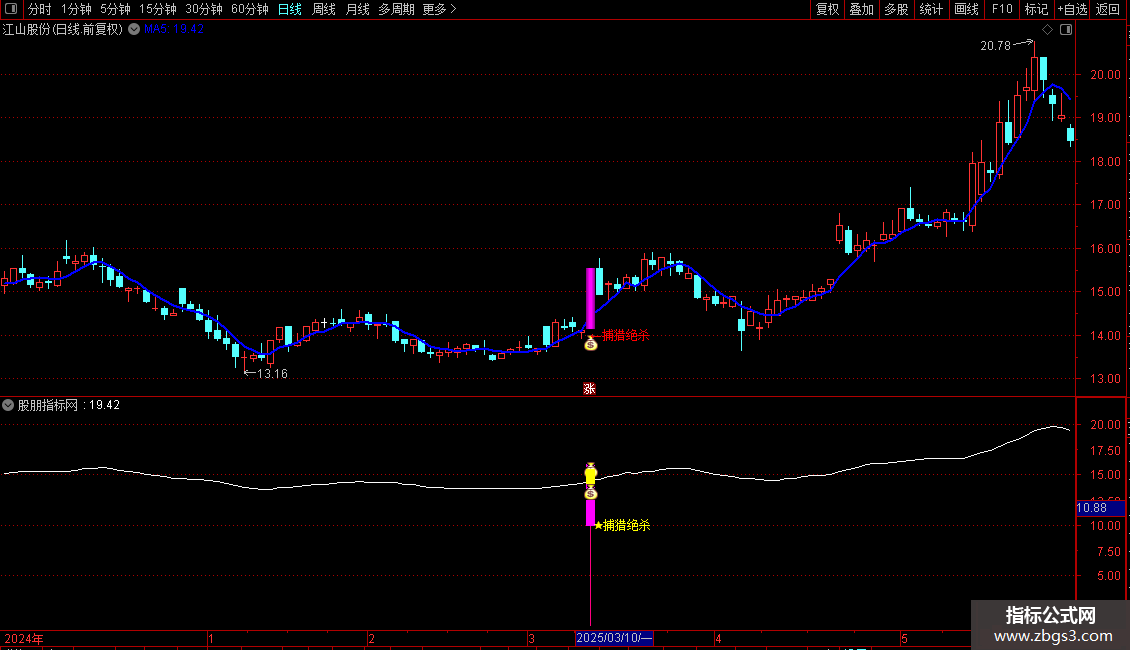Switch to 30分钟 period
The image size is (1130, 650).
click(x=204, y=9)
